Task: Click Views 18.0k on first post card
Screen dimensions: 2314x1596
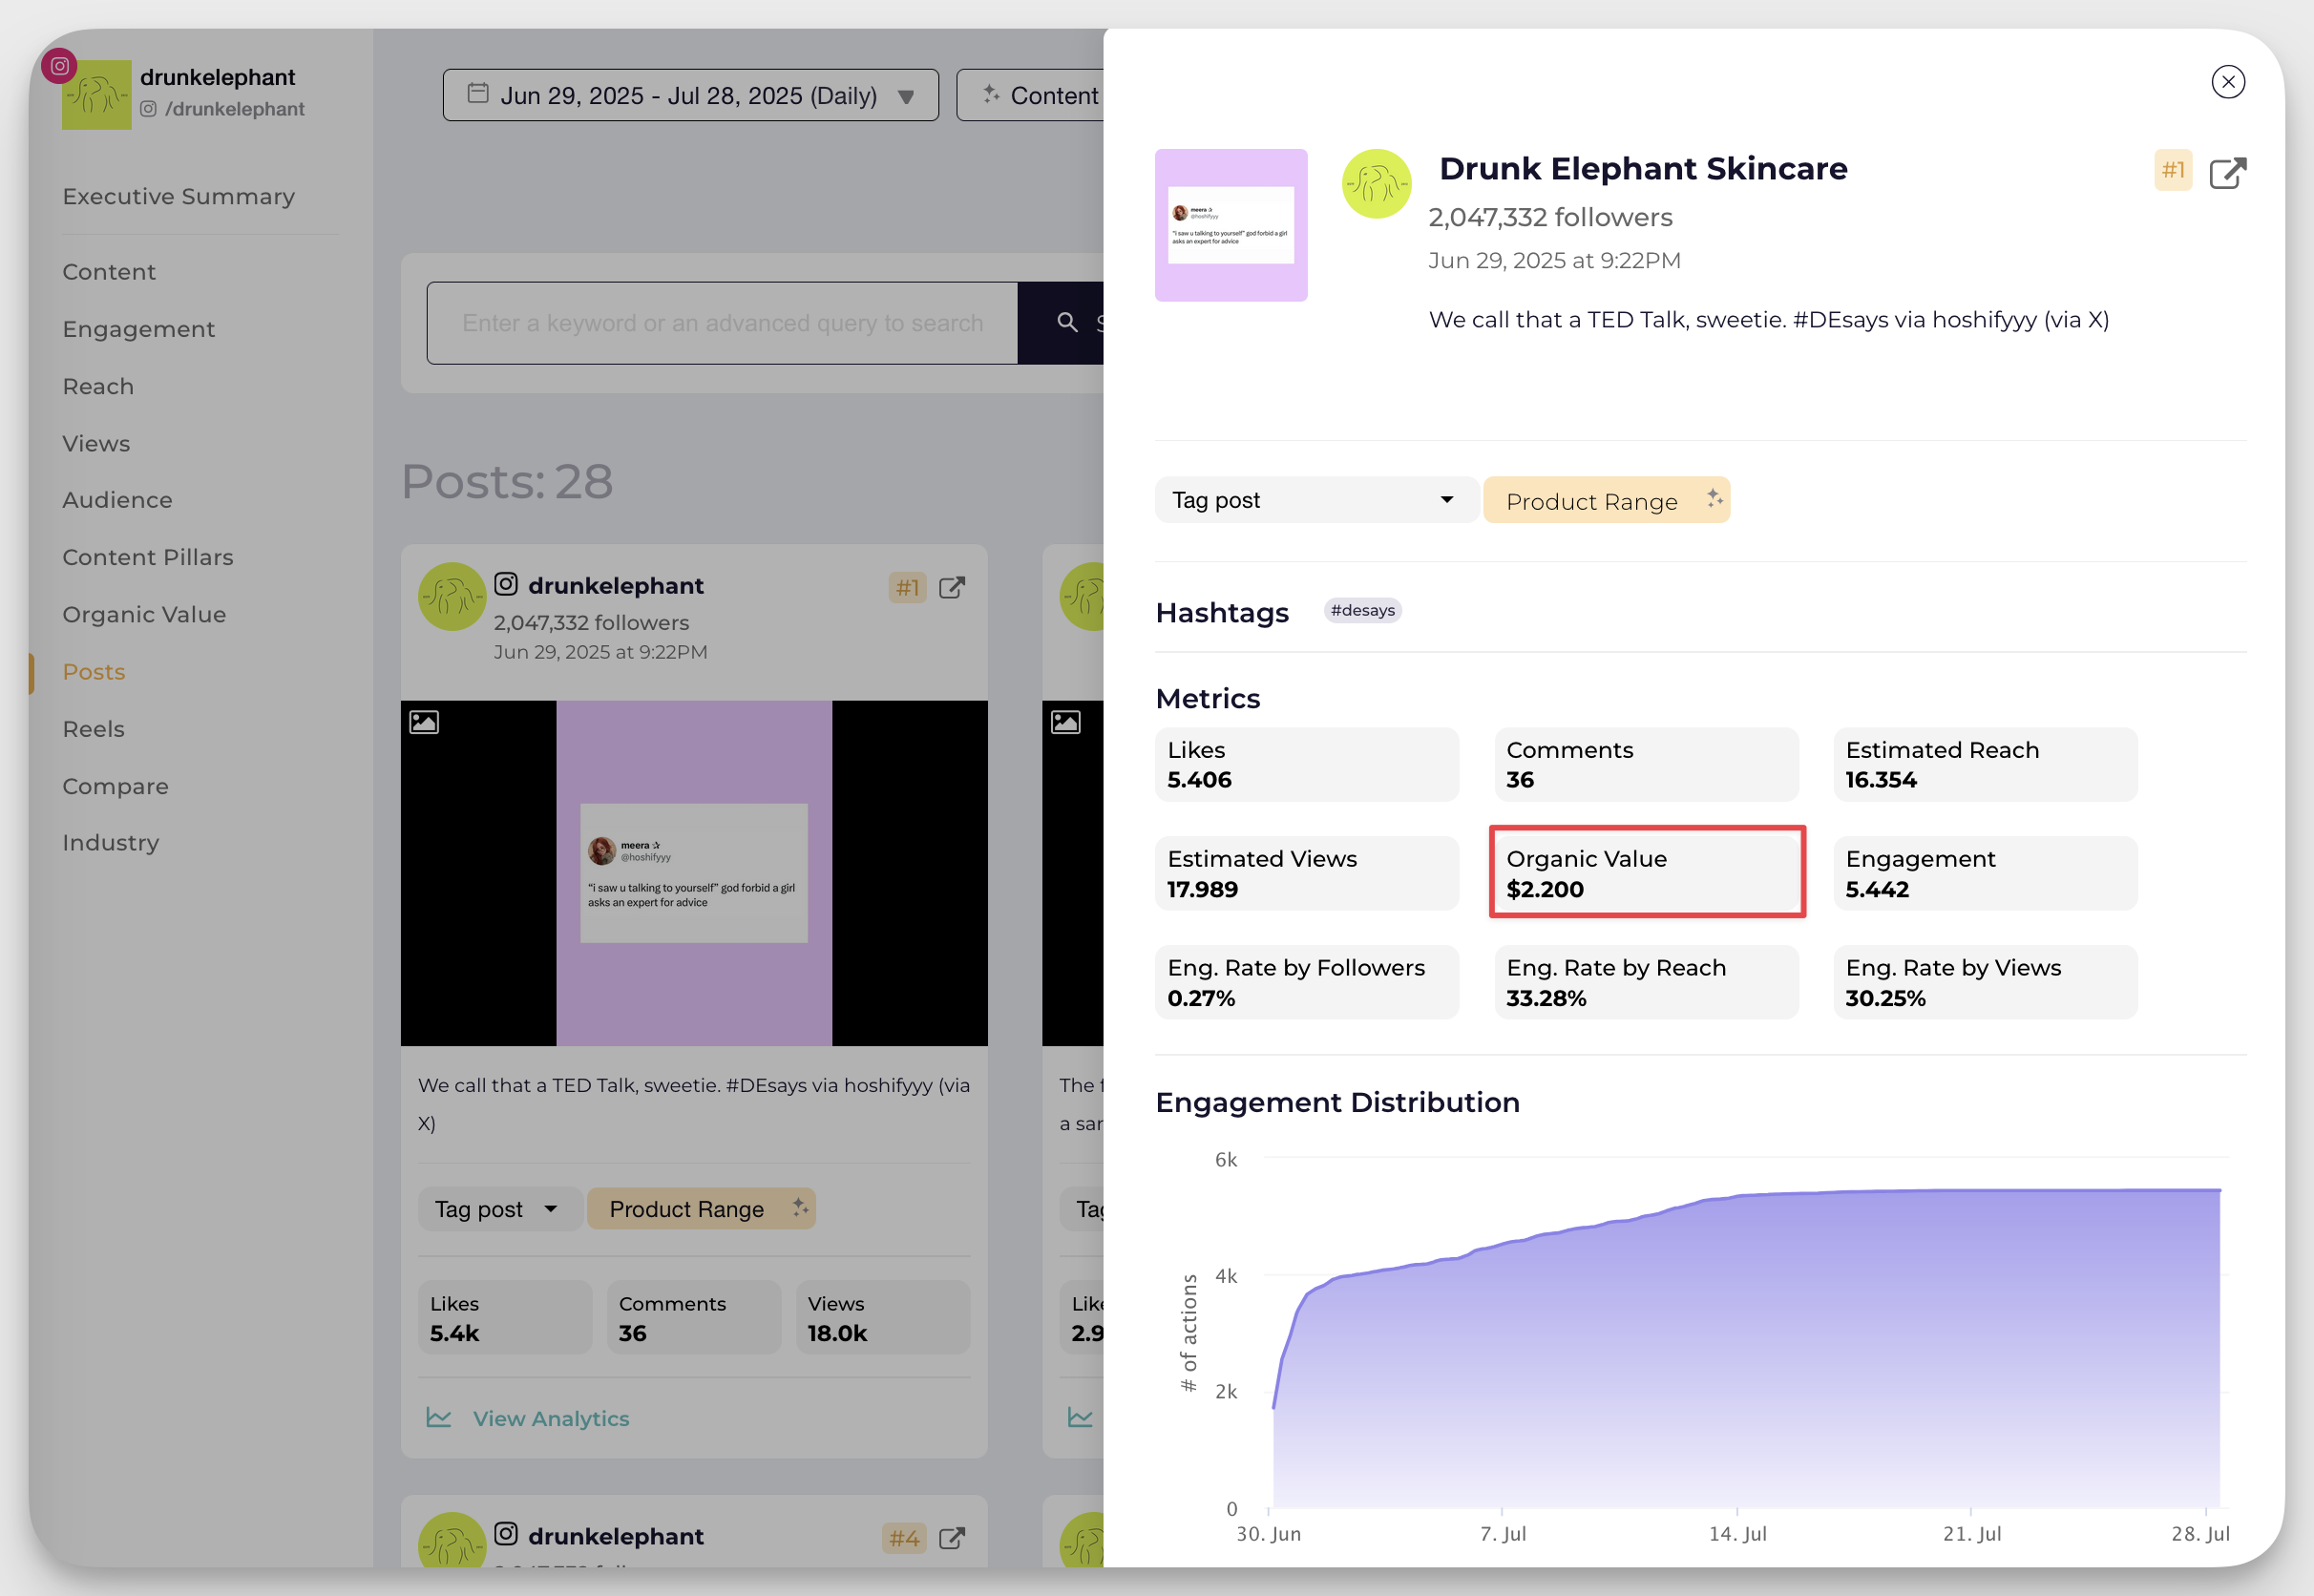Action: point(882,1318)
